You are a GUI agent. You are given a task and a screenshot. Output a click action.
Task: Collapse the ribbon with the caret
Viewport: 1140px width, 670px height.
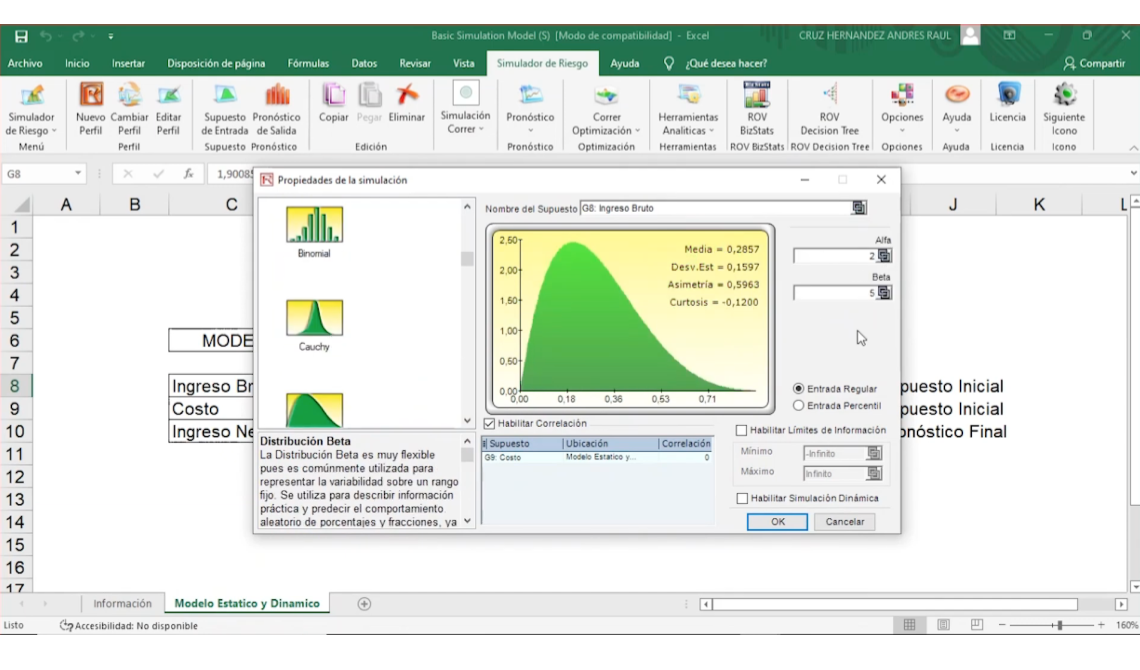tap(1133, 148)
